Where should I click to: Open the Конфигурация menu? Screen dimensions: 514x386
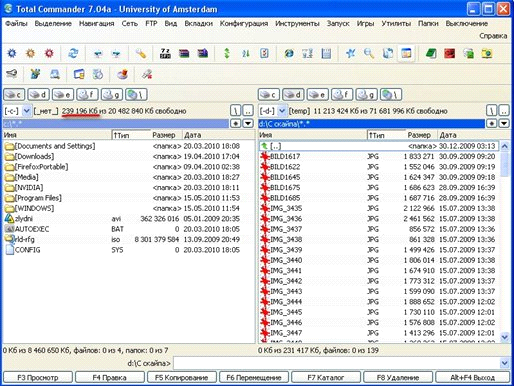point(244,24)
